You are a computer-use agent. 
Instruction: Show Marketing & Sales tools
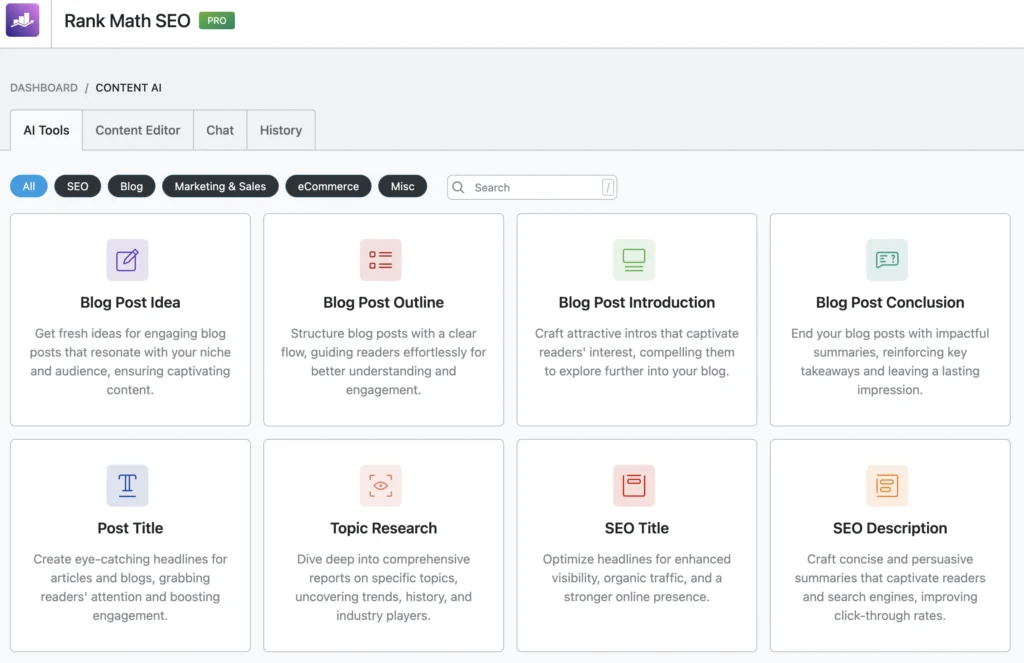click(x=220, y=186)
